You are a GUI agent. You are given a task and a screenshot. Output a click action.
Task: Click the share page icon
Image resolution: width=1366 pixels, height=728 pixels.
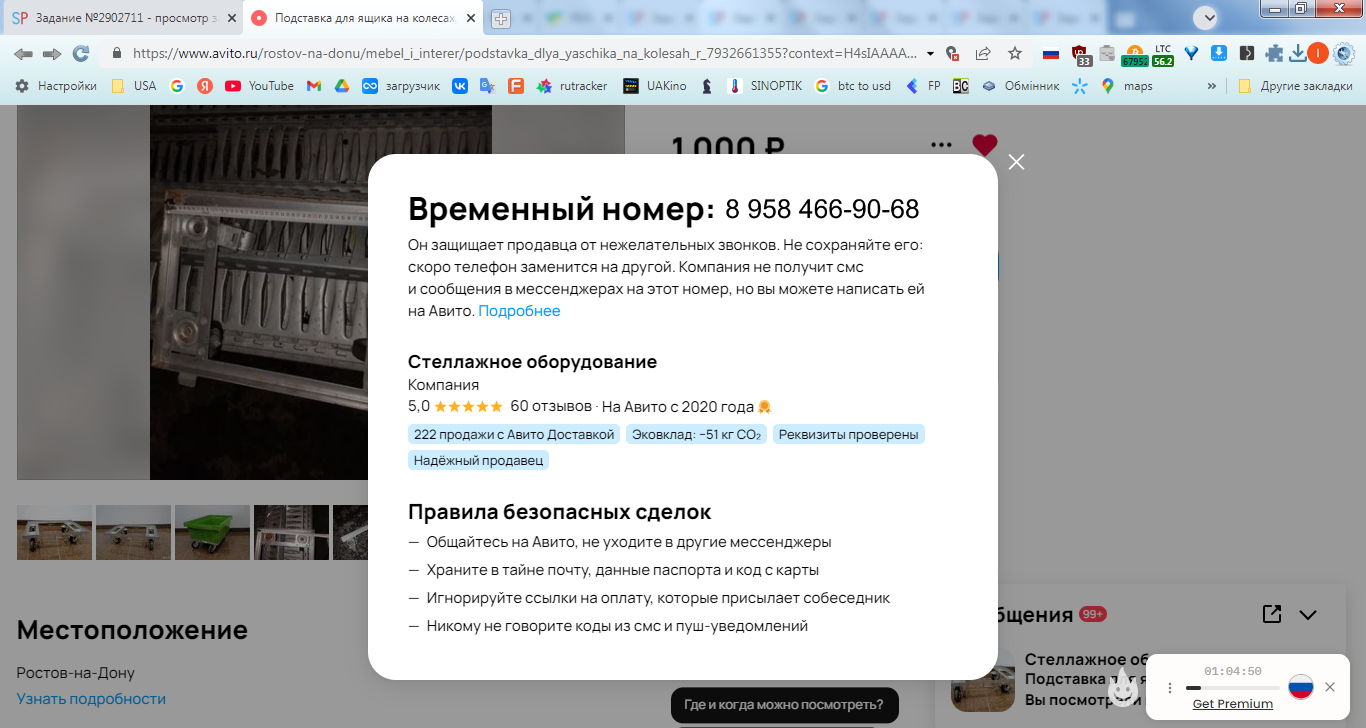coord(983,53)
